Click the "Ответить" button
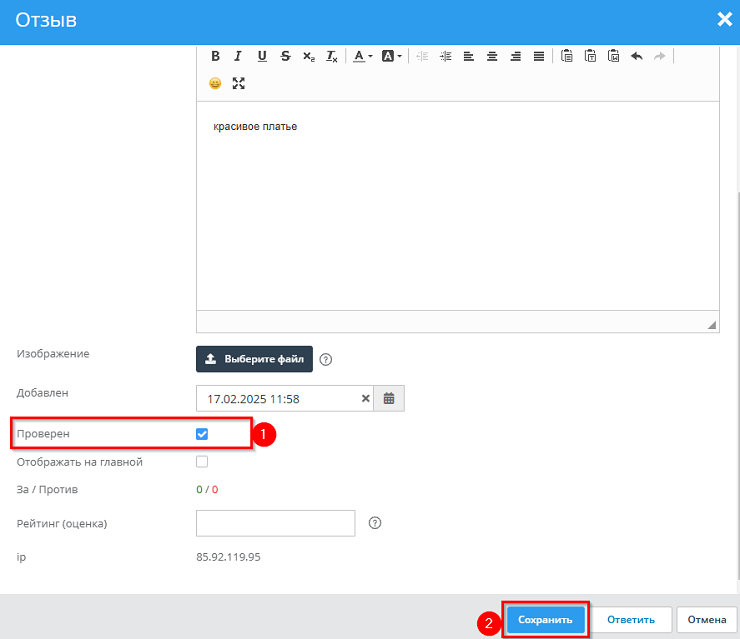 [x=630, y=620]
